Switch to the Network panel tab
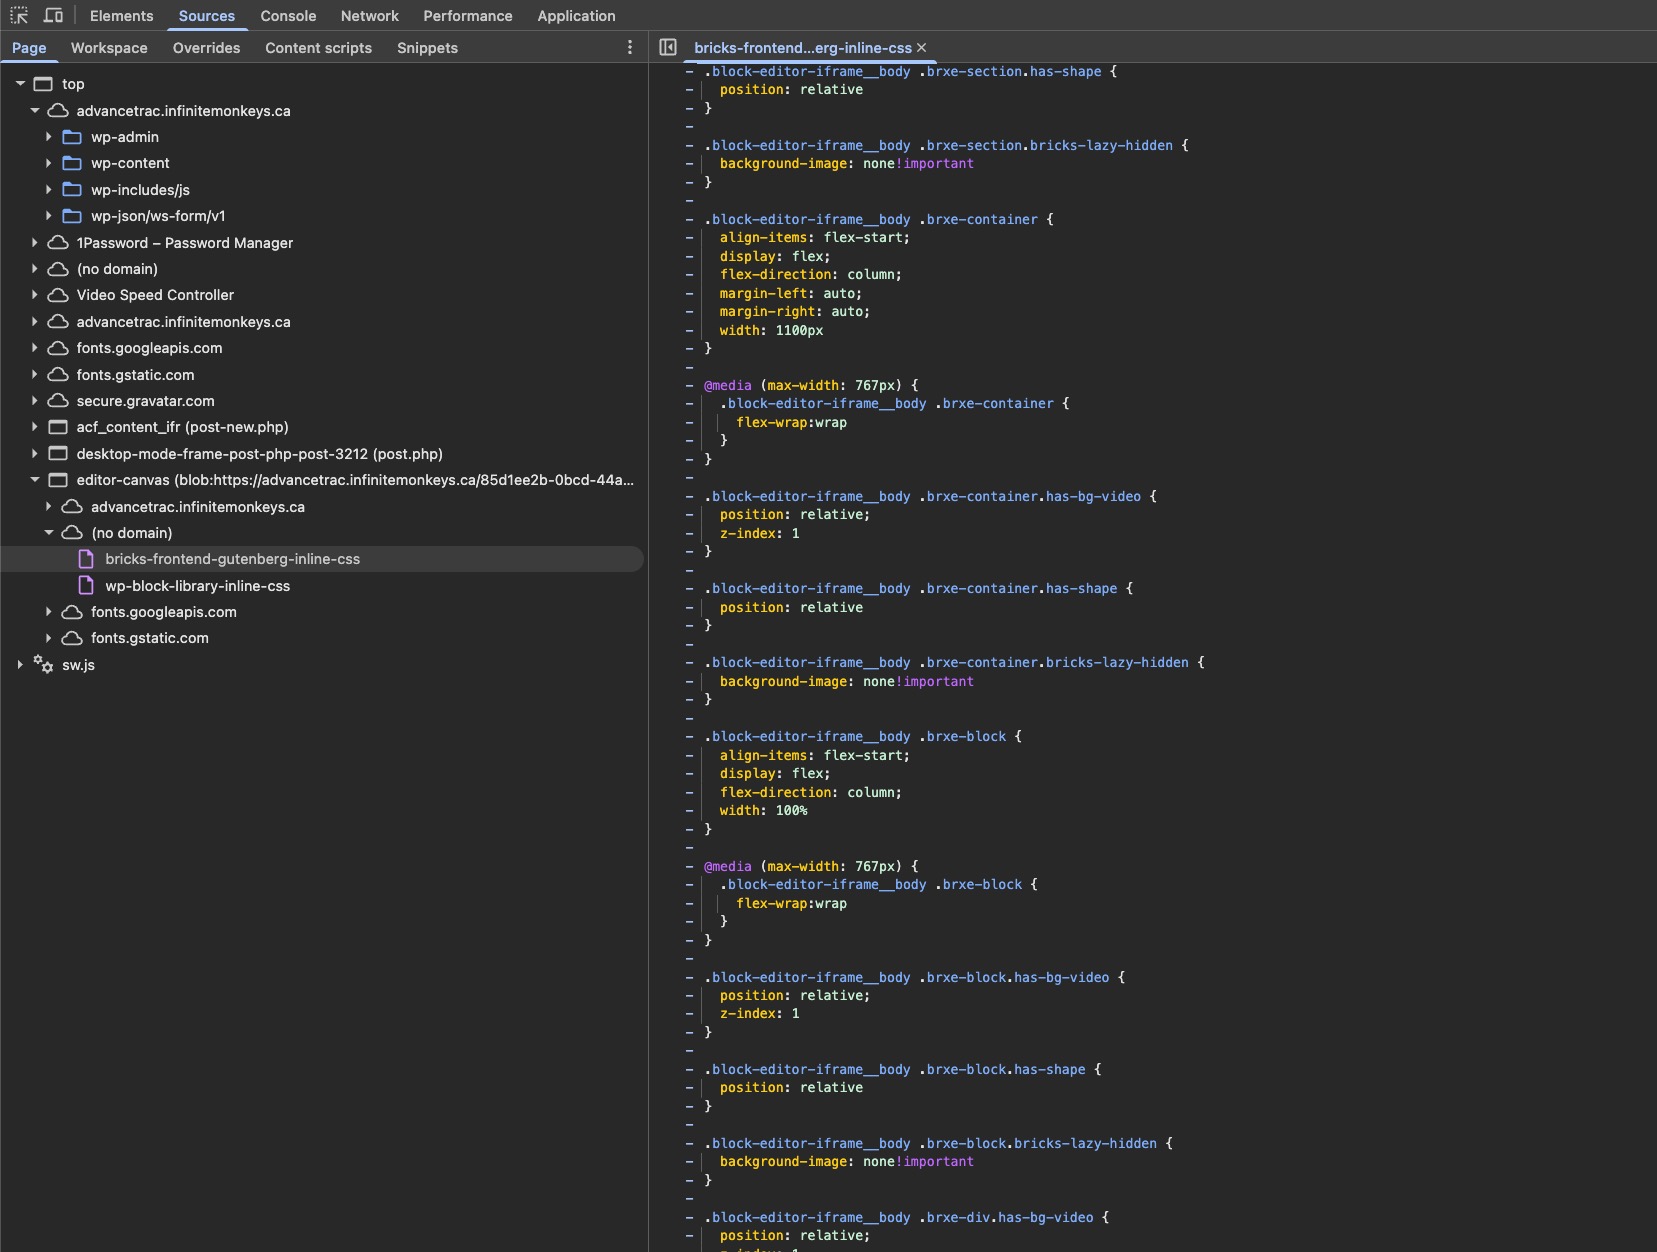Viewport: 1657px width, 1252px height. 369,16
